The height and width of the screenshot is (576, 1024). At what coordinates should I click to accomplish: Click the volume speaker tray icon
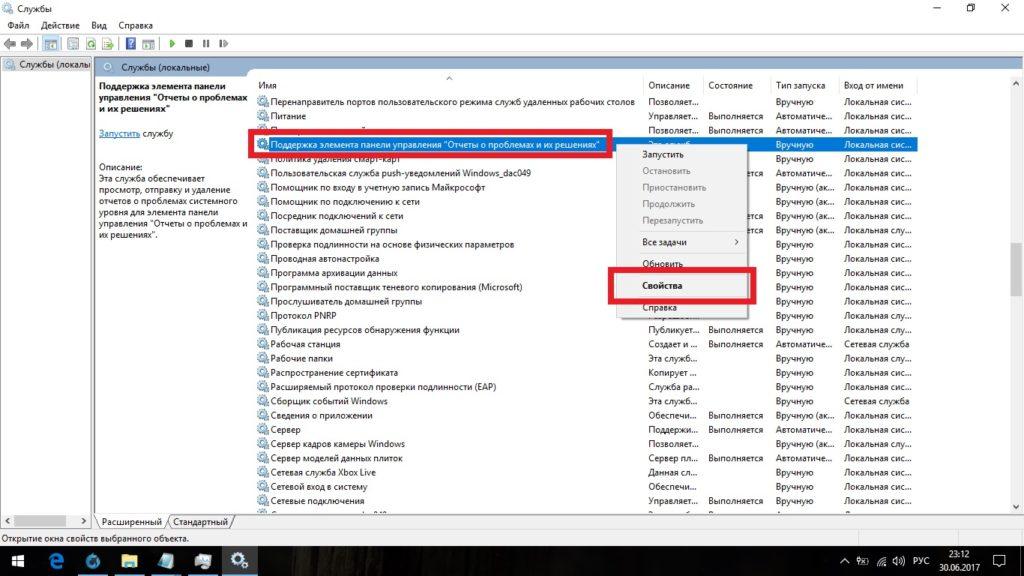coord(899,561)
